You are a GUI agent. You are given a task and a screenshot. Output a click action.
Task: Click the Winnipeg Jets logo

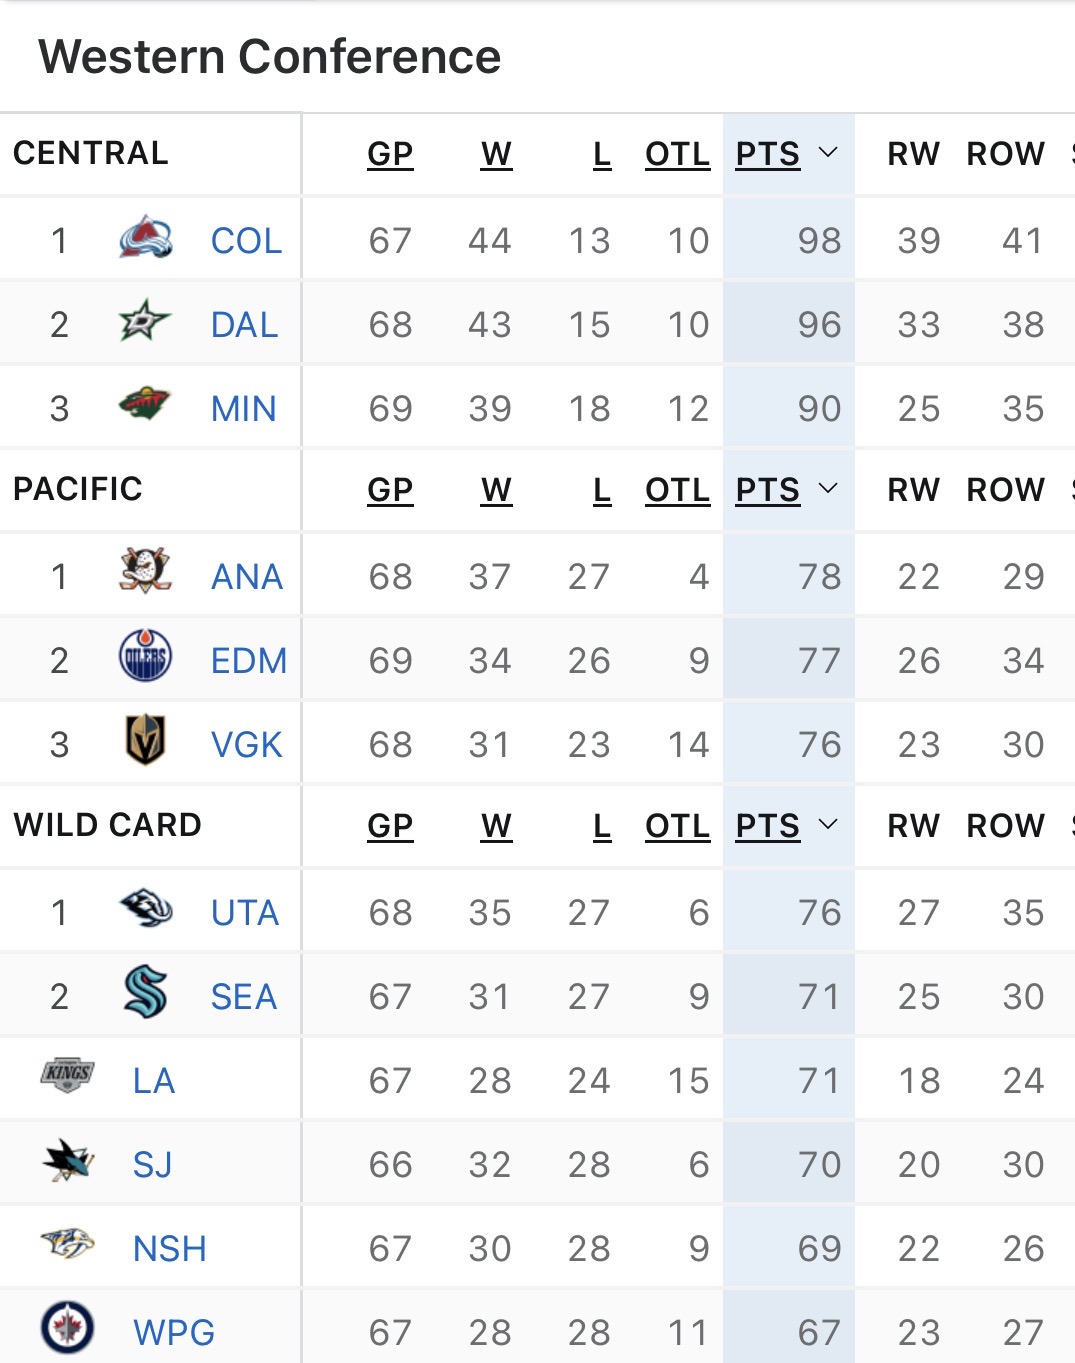pos(68,1328)
